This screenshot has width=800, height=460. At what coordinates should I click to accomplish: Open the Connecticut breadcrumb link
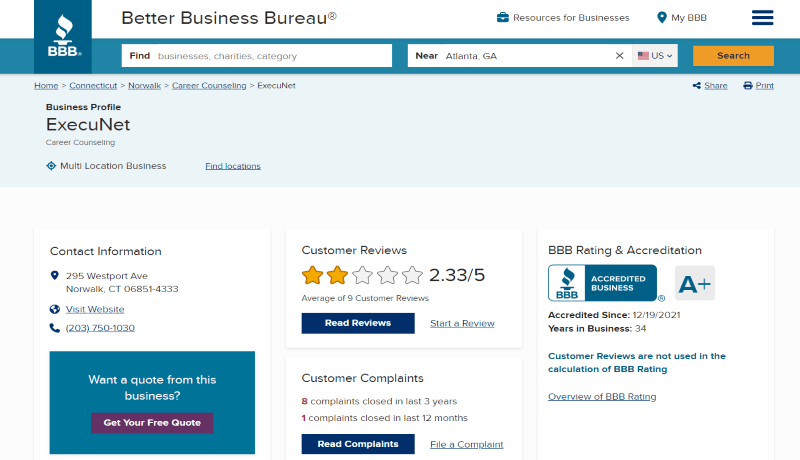click(x=93, y=86)
